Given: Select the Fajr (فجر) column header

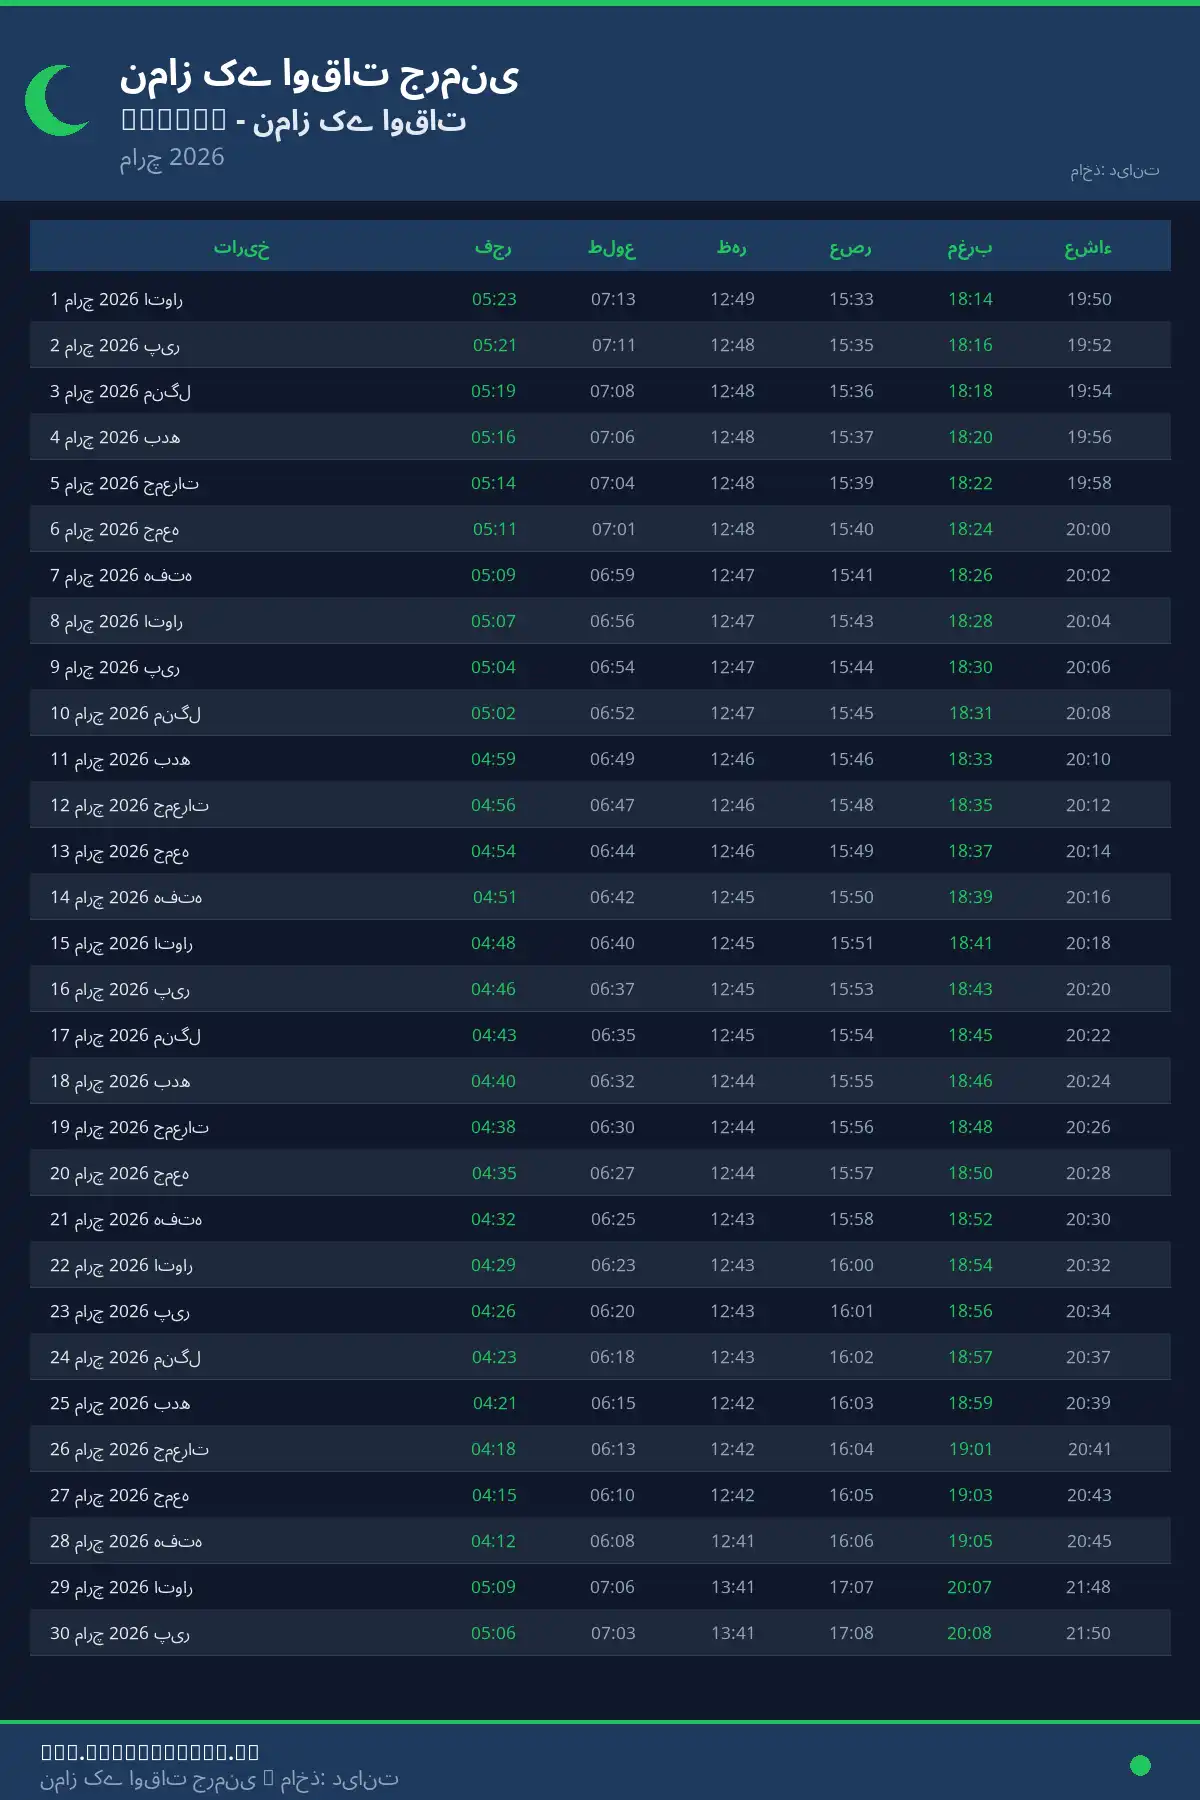Looking at the screenshot, I should 493,247.
